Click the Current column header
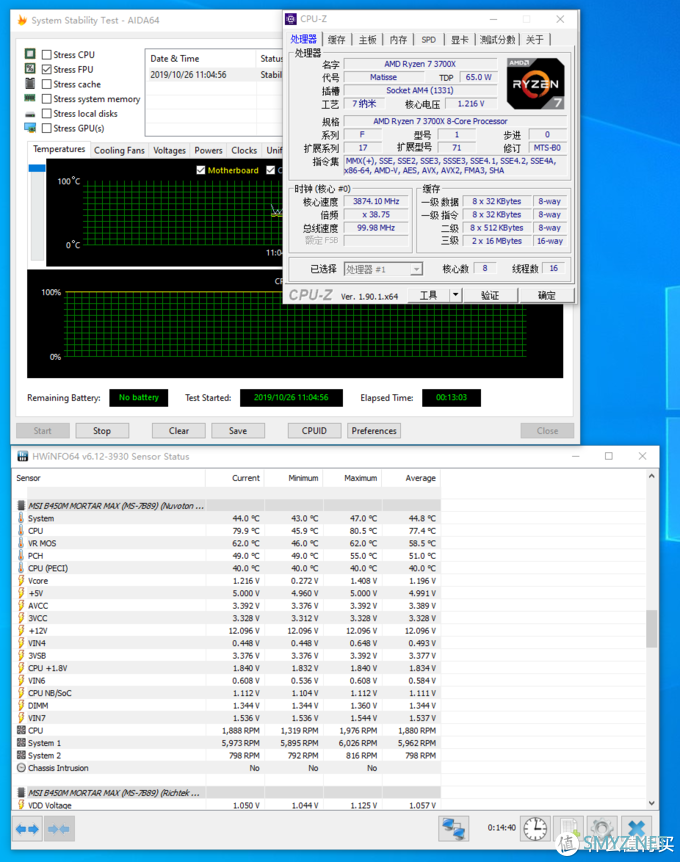The width and height of the screenshot is (680, 862). tap(235, 478)
